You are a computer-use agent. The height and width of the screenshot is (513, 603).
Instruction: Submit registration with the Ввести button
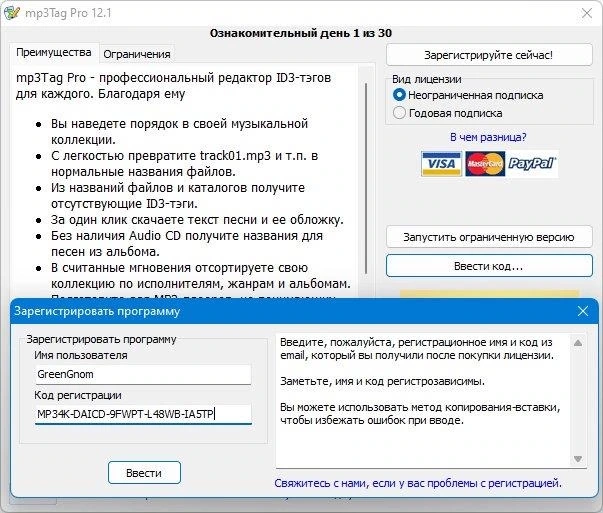click(x=144, y=473)
